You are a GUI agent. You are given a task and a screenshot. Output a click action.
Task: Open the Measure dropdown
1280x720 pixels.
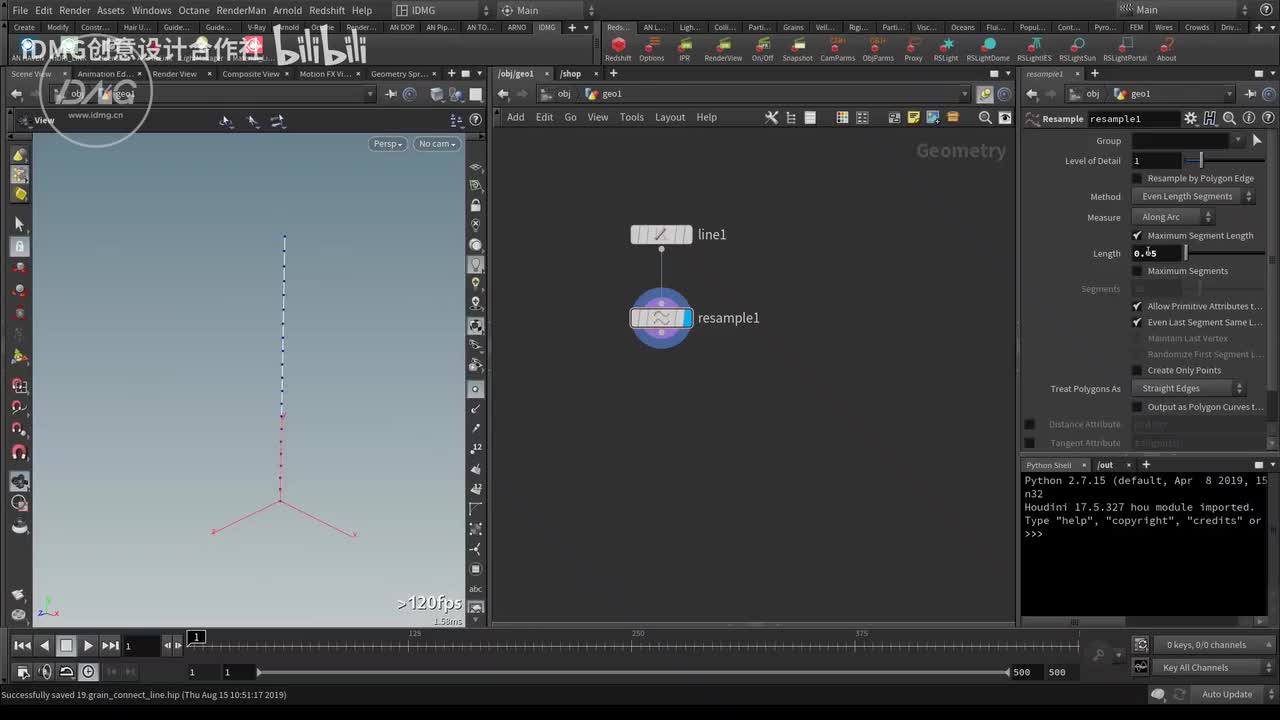[1173, 217]
